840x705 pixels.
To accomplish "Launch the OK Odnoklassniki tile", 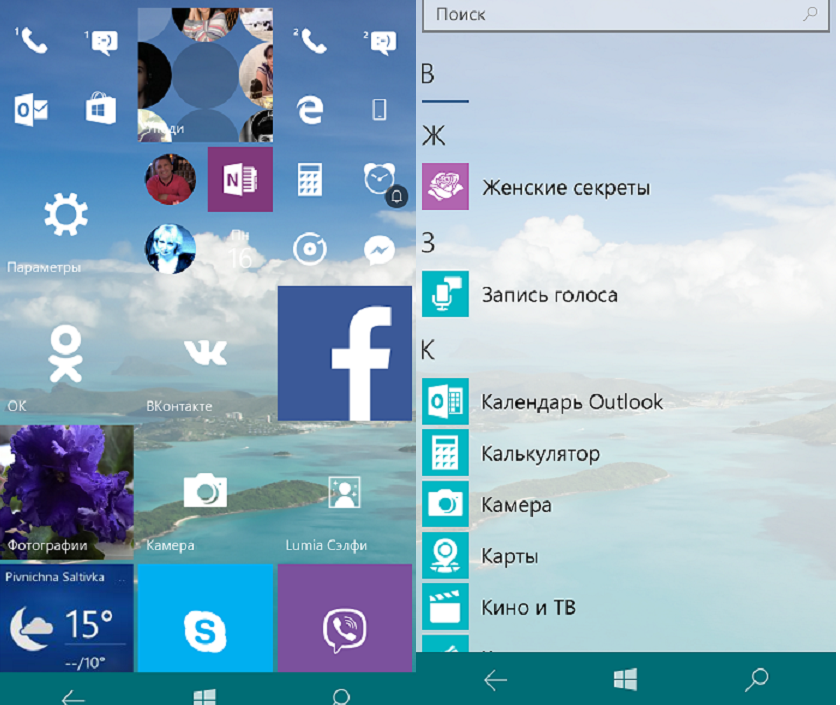I will click(66, 354).
